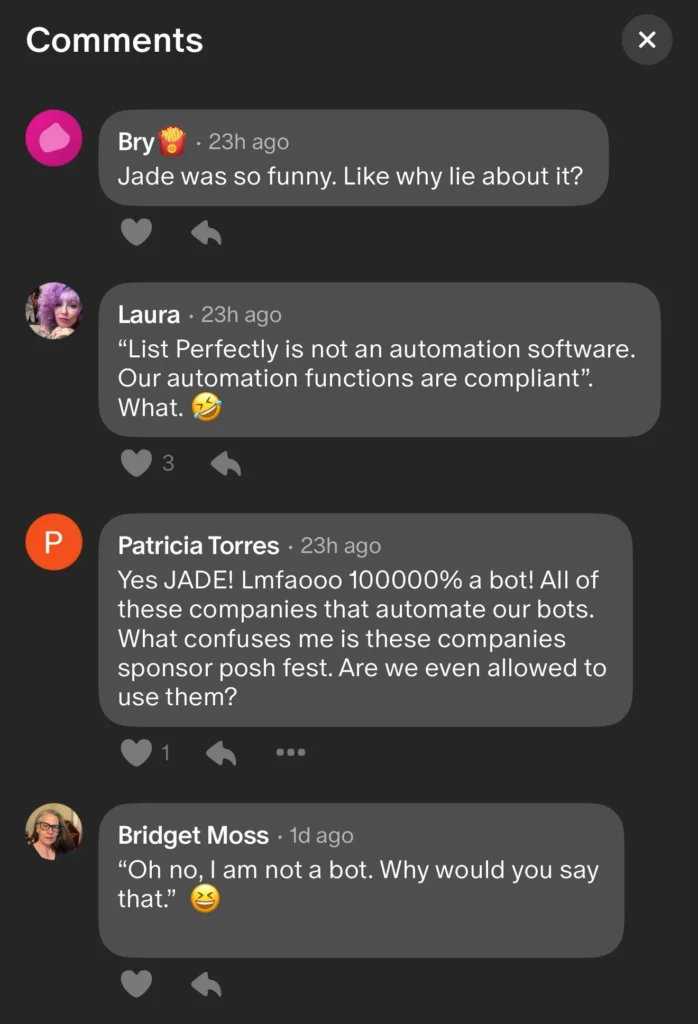Open Patricia Torres's name link
The image size is (698, 1024).
coord(198,546)
